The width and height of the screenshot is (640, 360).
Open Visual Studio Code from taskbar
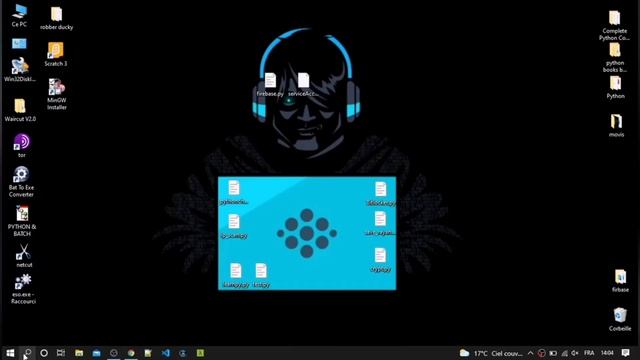(x=165, y=353)
